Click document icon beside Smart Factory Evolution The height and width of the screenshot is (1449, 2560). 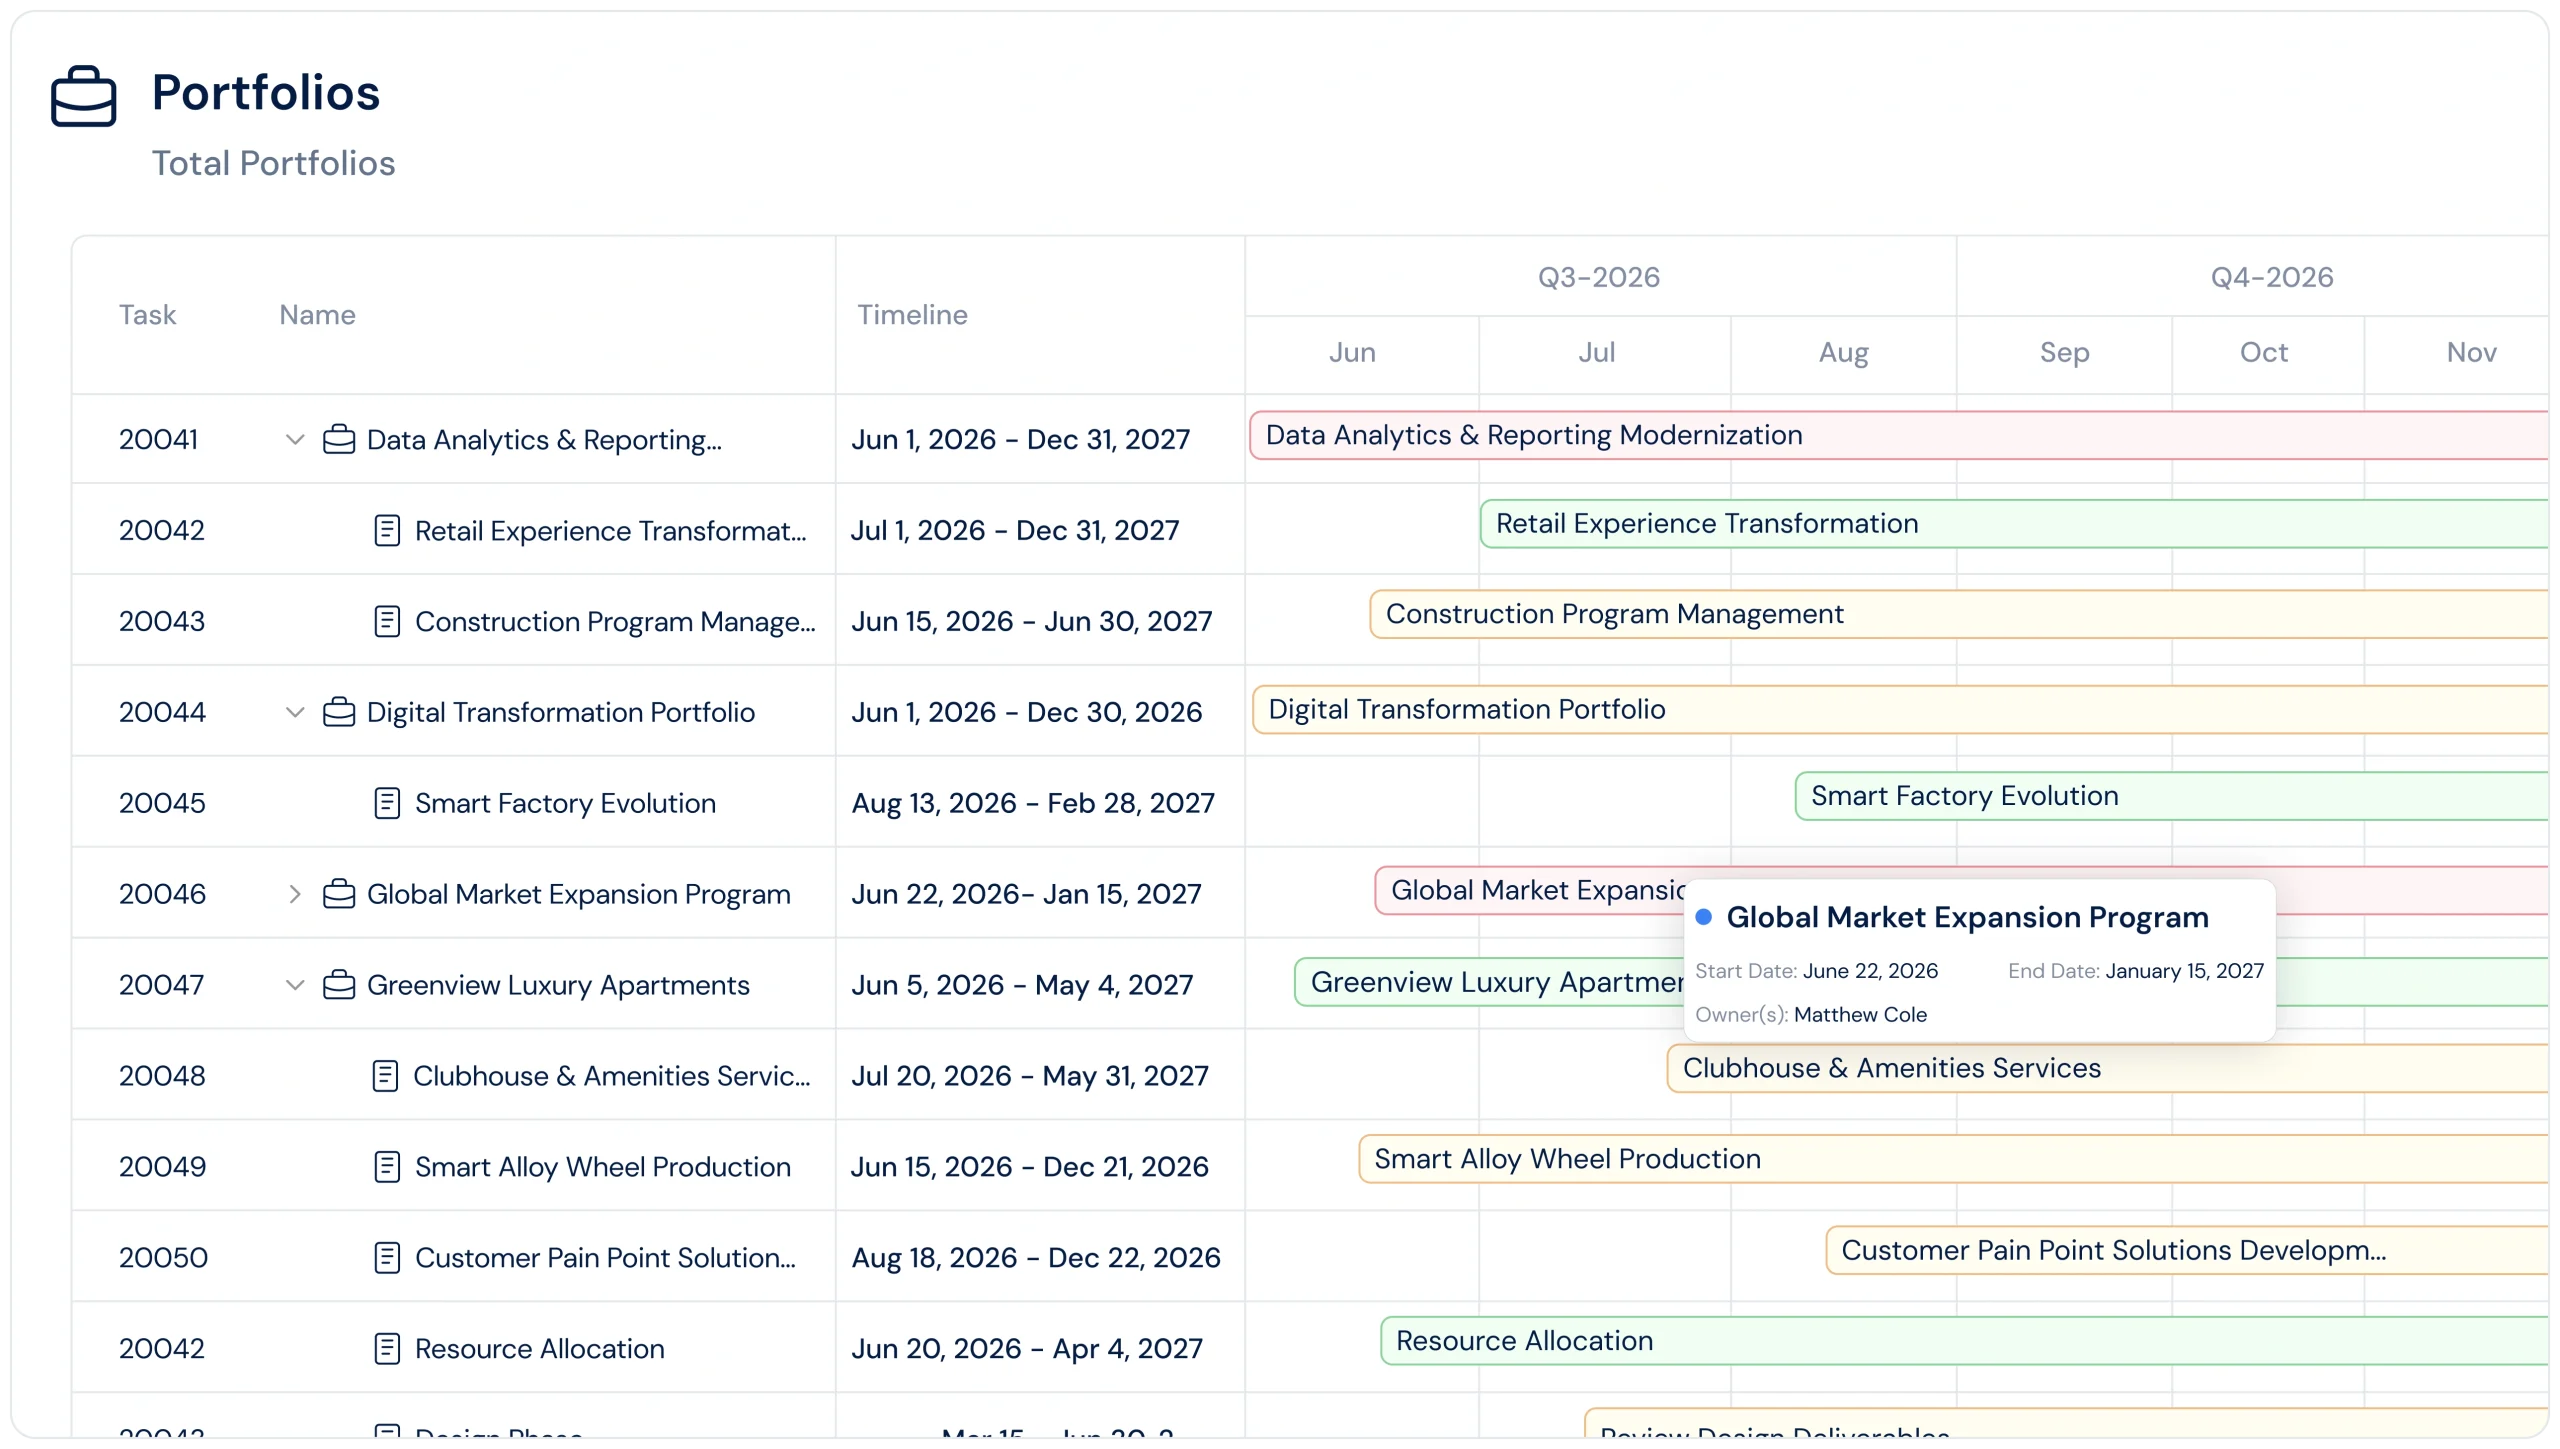(387, 803)
